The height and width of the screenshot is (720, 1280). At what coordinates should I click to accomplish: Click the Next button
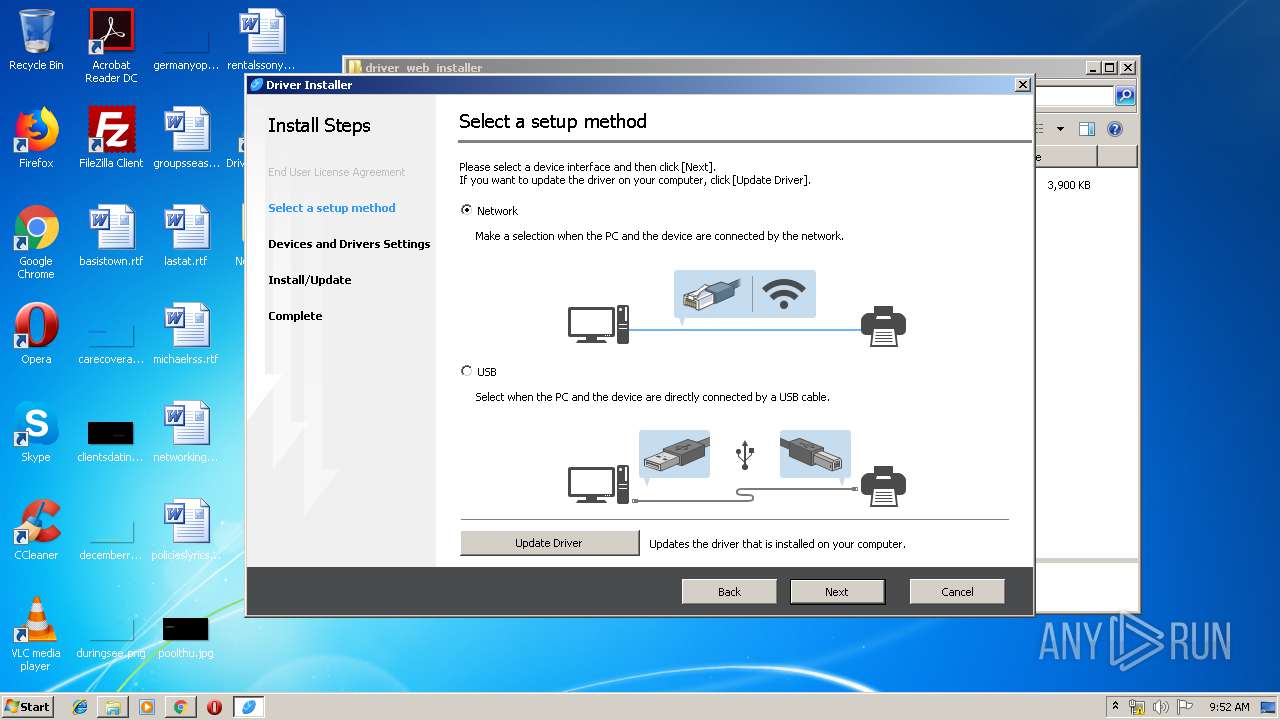[837, 592]
